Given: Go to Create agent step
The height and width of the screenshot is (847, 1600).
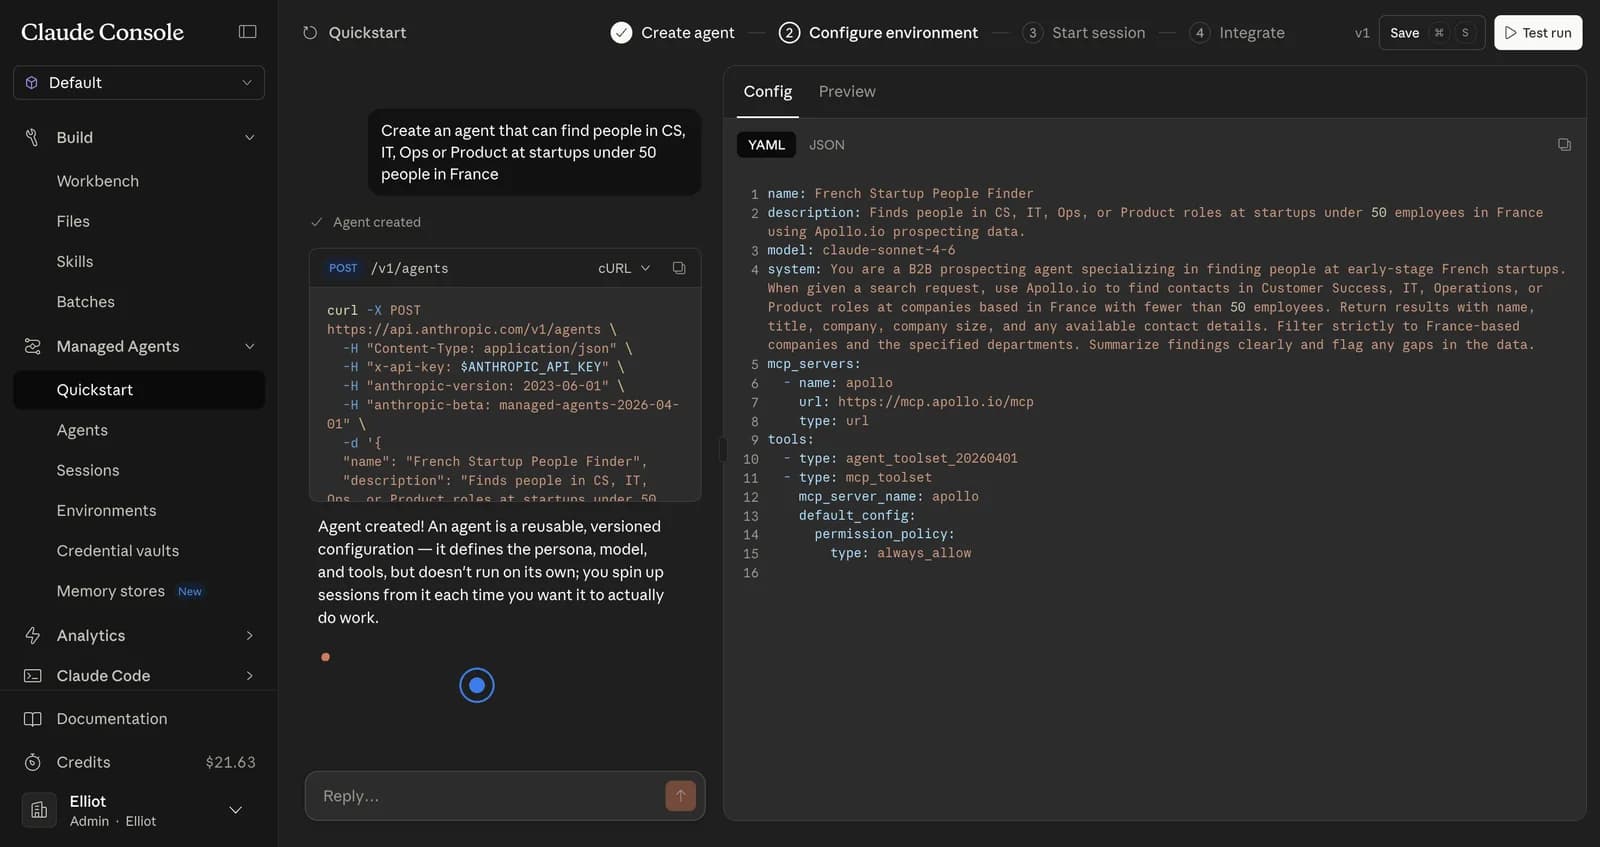Looking at the screenshot, I should pos(672,33).
